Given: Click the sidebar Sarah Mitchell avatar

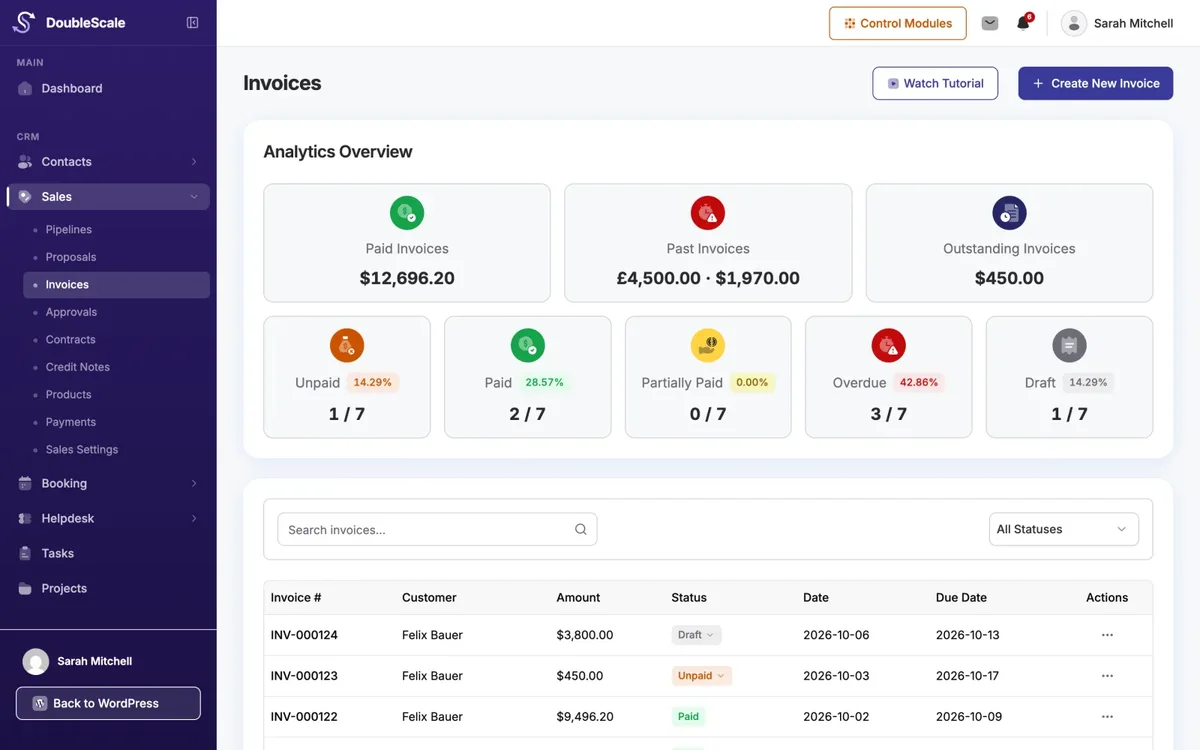Looking at the screenshot, I should pyautogui.click(x=36, y=661).
